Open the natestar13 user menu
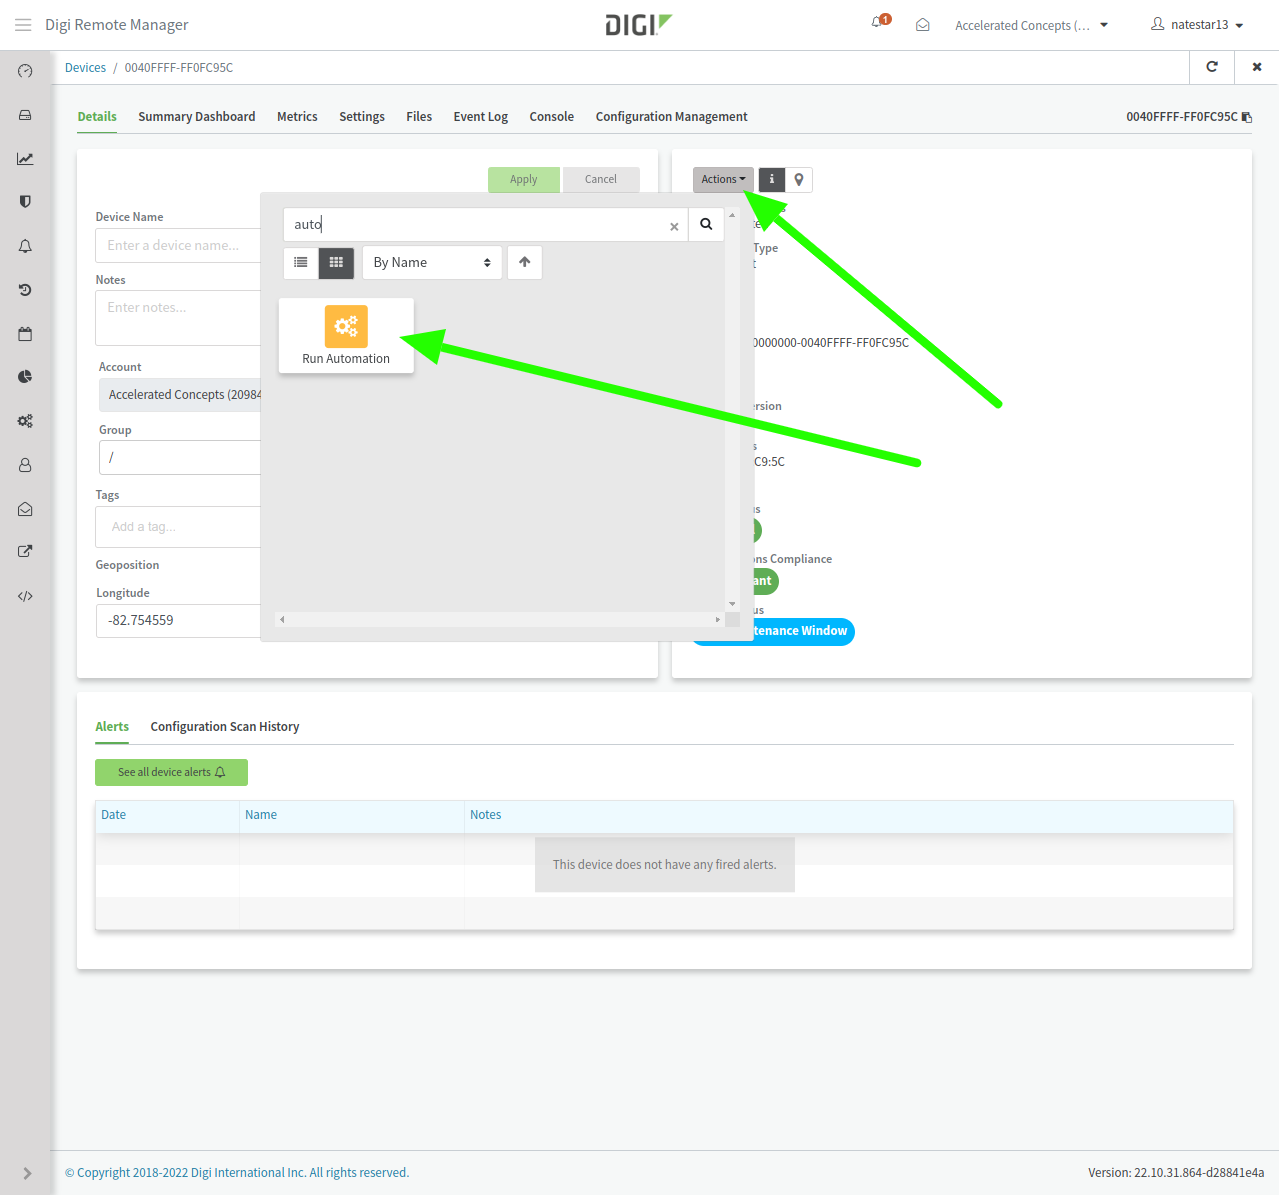 1197,25
